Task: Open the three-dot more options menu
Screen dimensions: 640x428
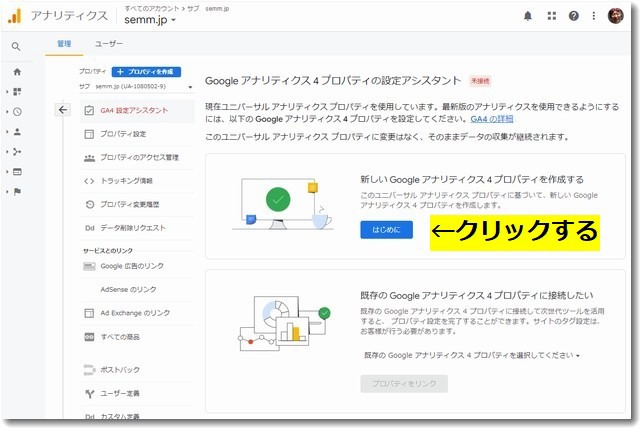Action: click(593, 16)
